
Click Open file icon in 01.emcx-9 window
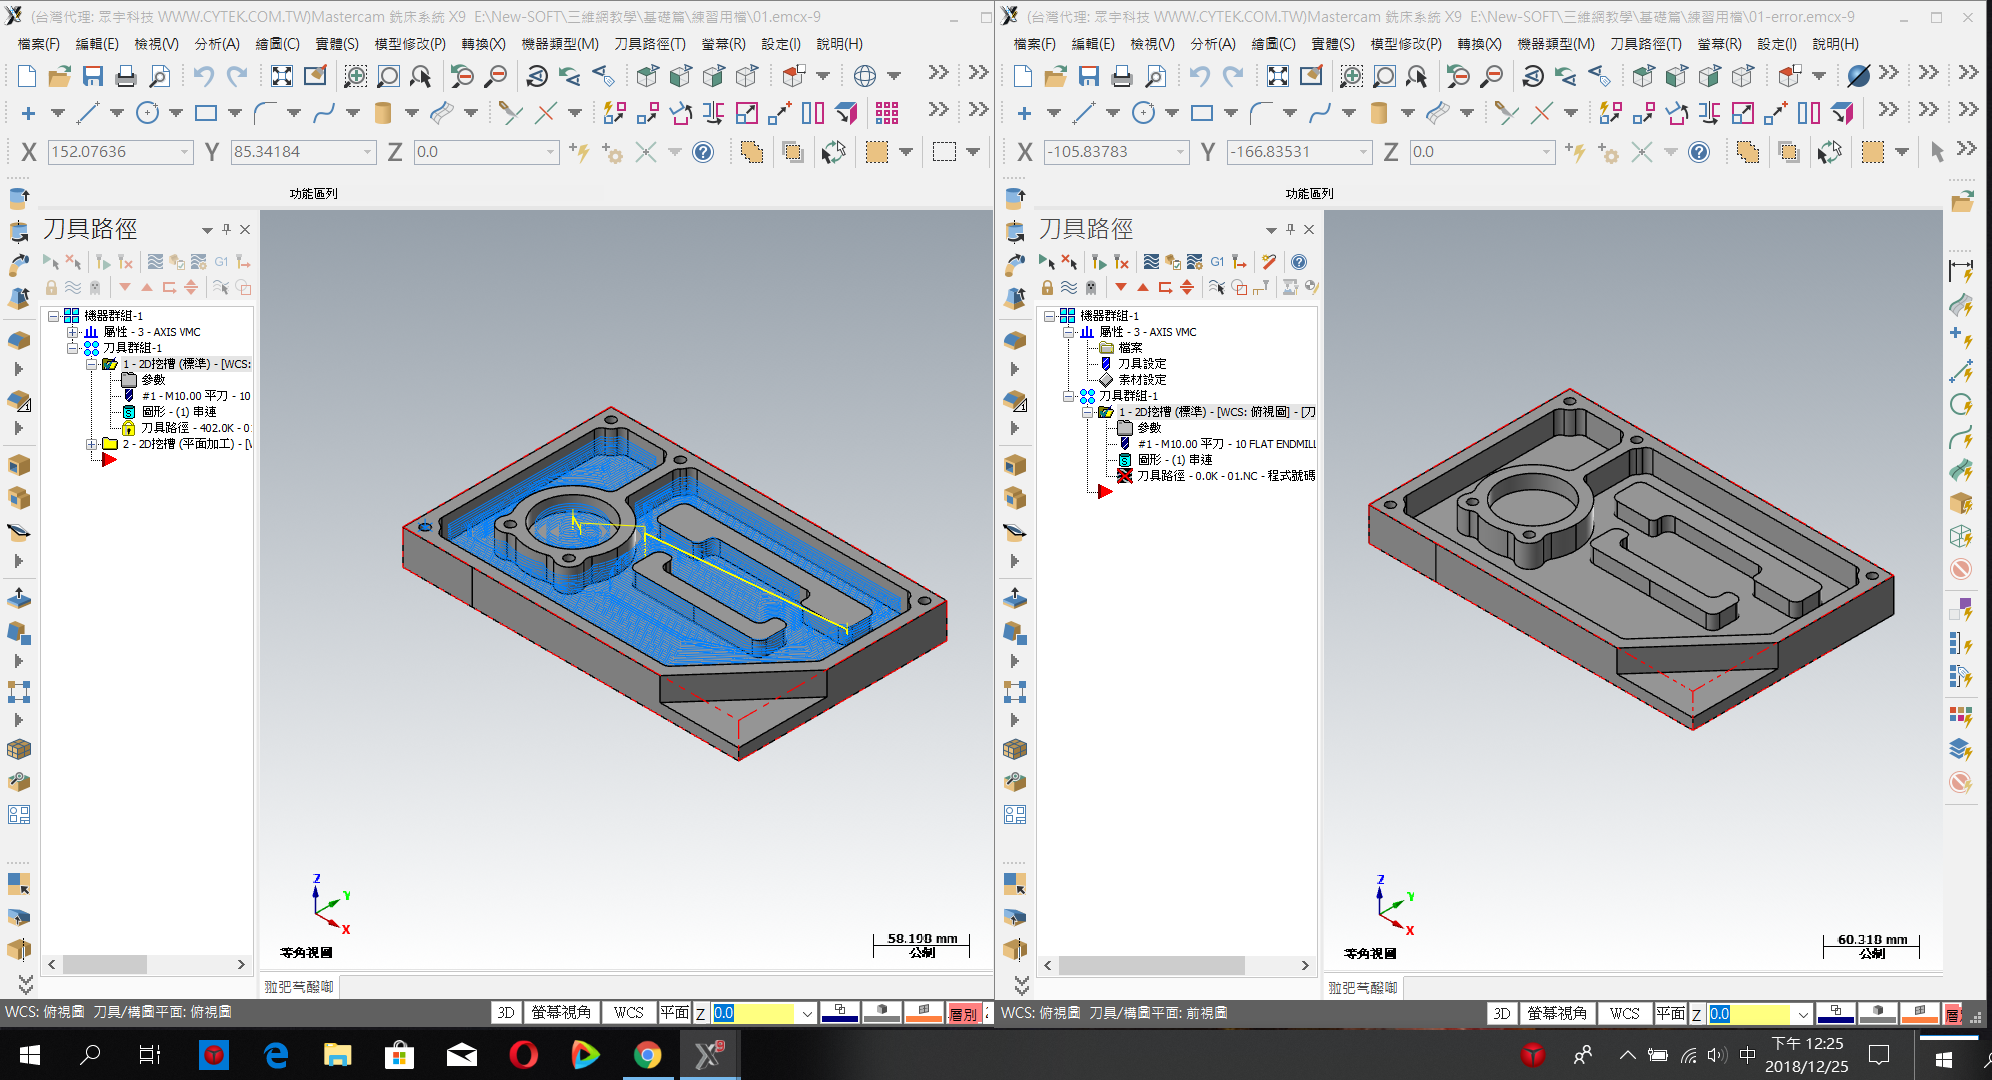(60, 76)
